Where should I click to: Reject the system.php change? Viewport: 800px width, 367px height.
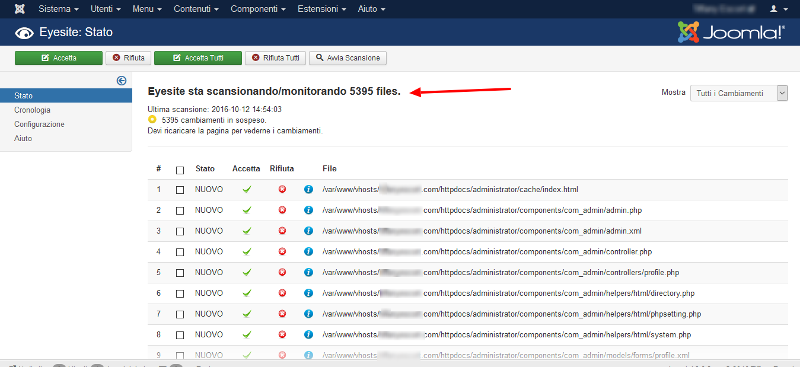click(x=282, y=335)
